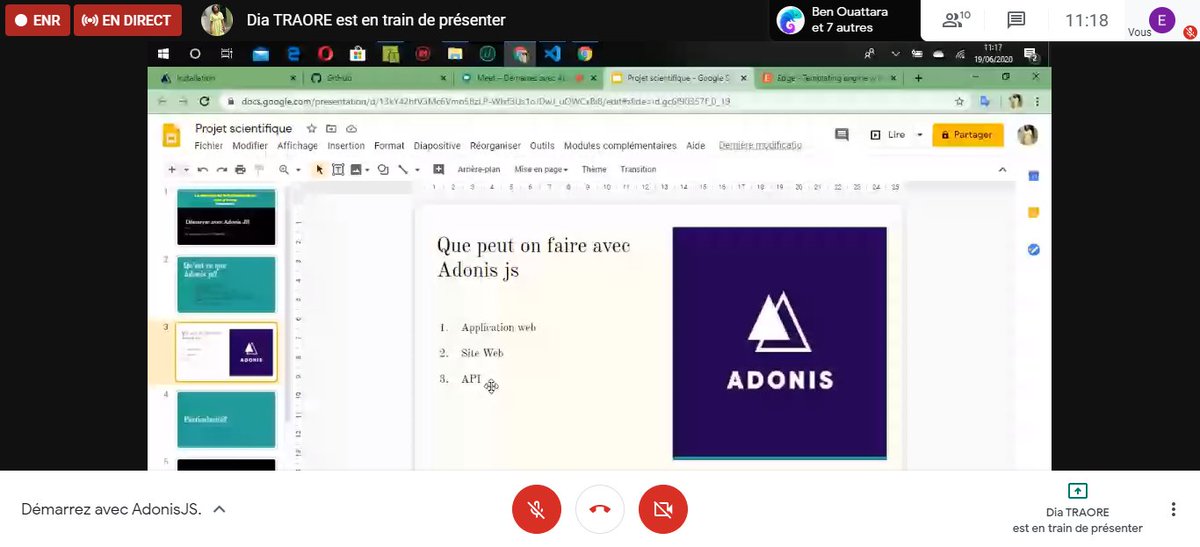Click the undo arrow in toolbar
The height and width of the screenshot is (547, 1200).
pos(203,170)
